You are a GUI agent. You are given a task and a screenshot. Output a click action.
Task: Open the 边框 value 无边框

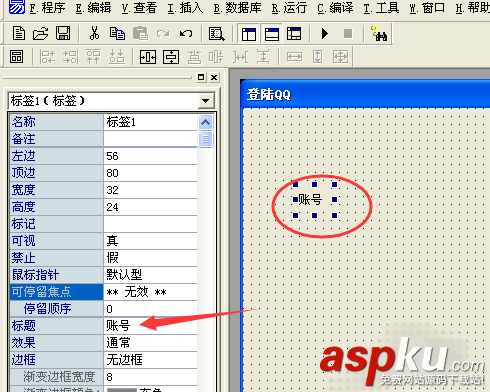pos(150,360)
